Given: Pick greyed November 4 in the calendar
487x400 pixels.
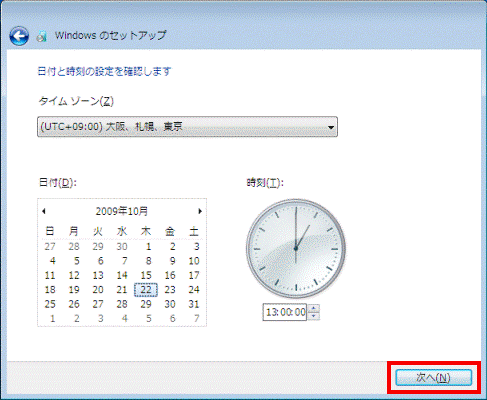Looking at the screenshot, I should point(124,318).
